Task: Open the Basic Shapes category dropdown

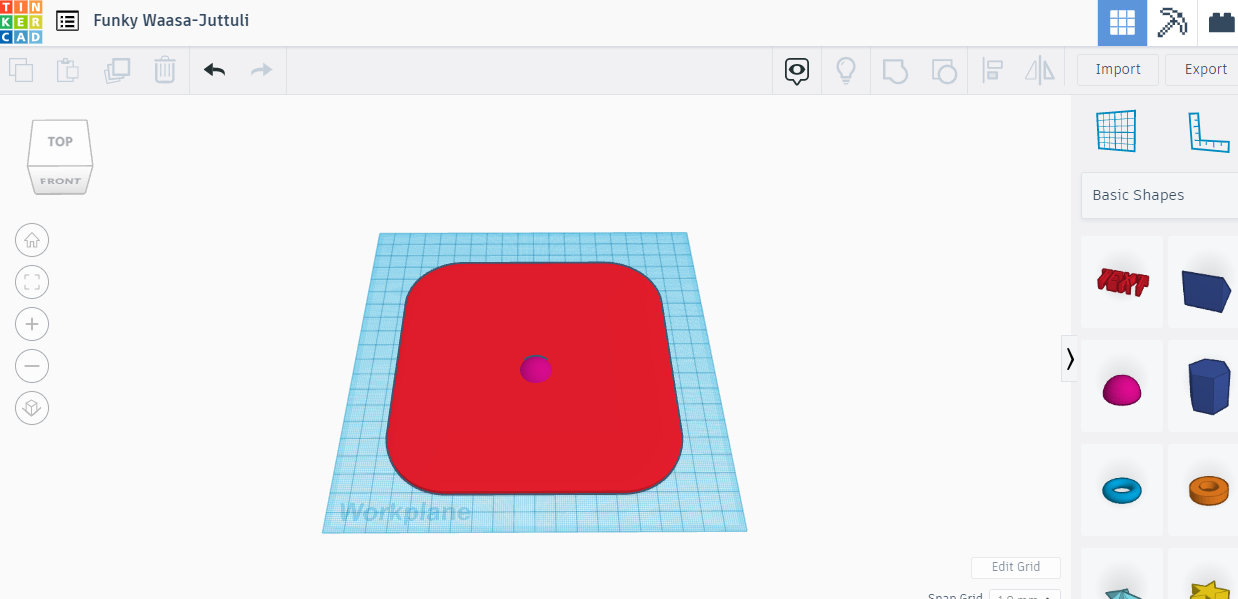Action: pos(1160,195)
